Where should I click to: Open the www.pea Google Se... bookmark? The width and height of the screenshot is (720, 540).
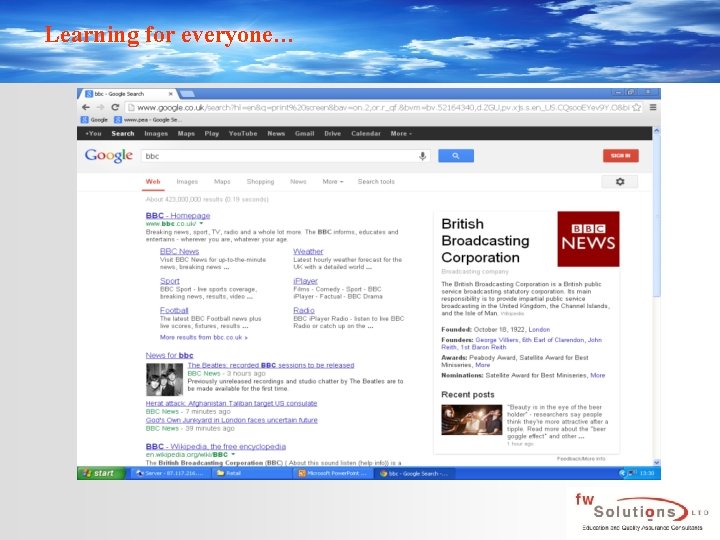point(148,120)
